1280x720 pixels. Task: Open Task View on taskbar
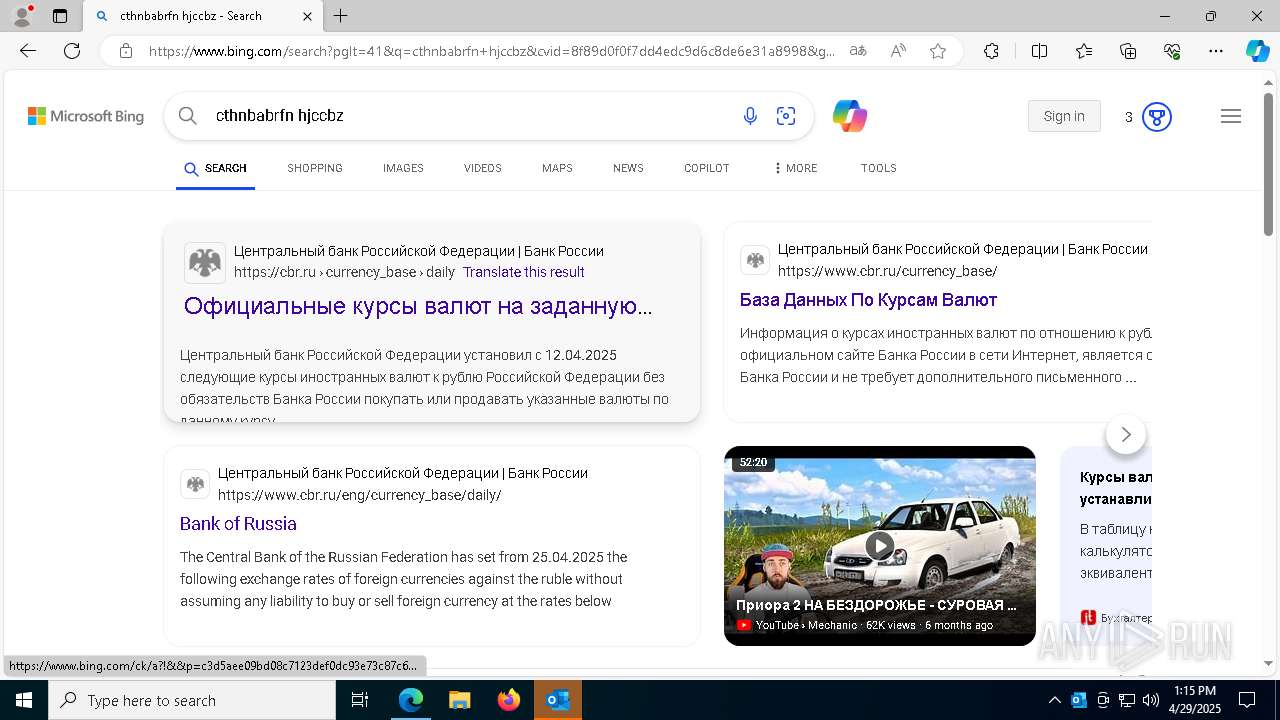click(x=360, y=700)
